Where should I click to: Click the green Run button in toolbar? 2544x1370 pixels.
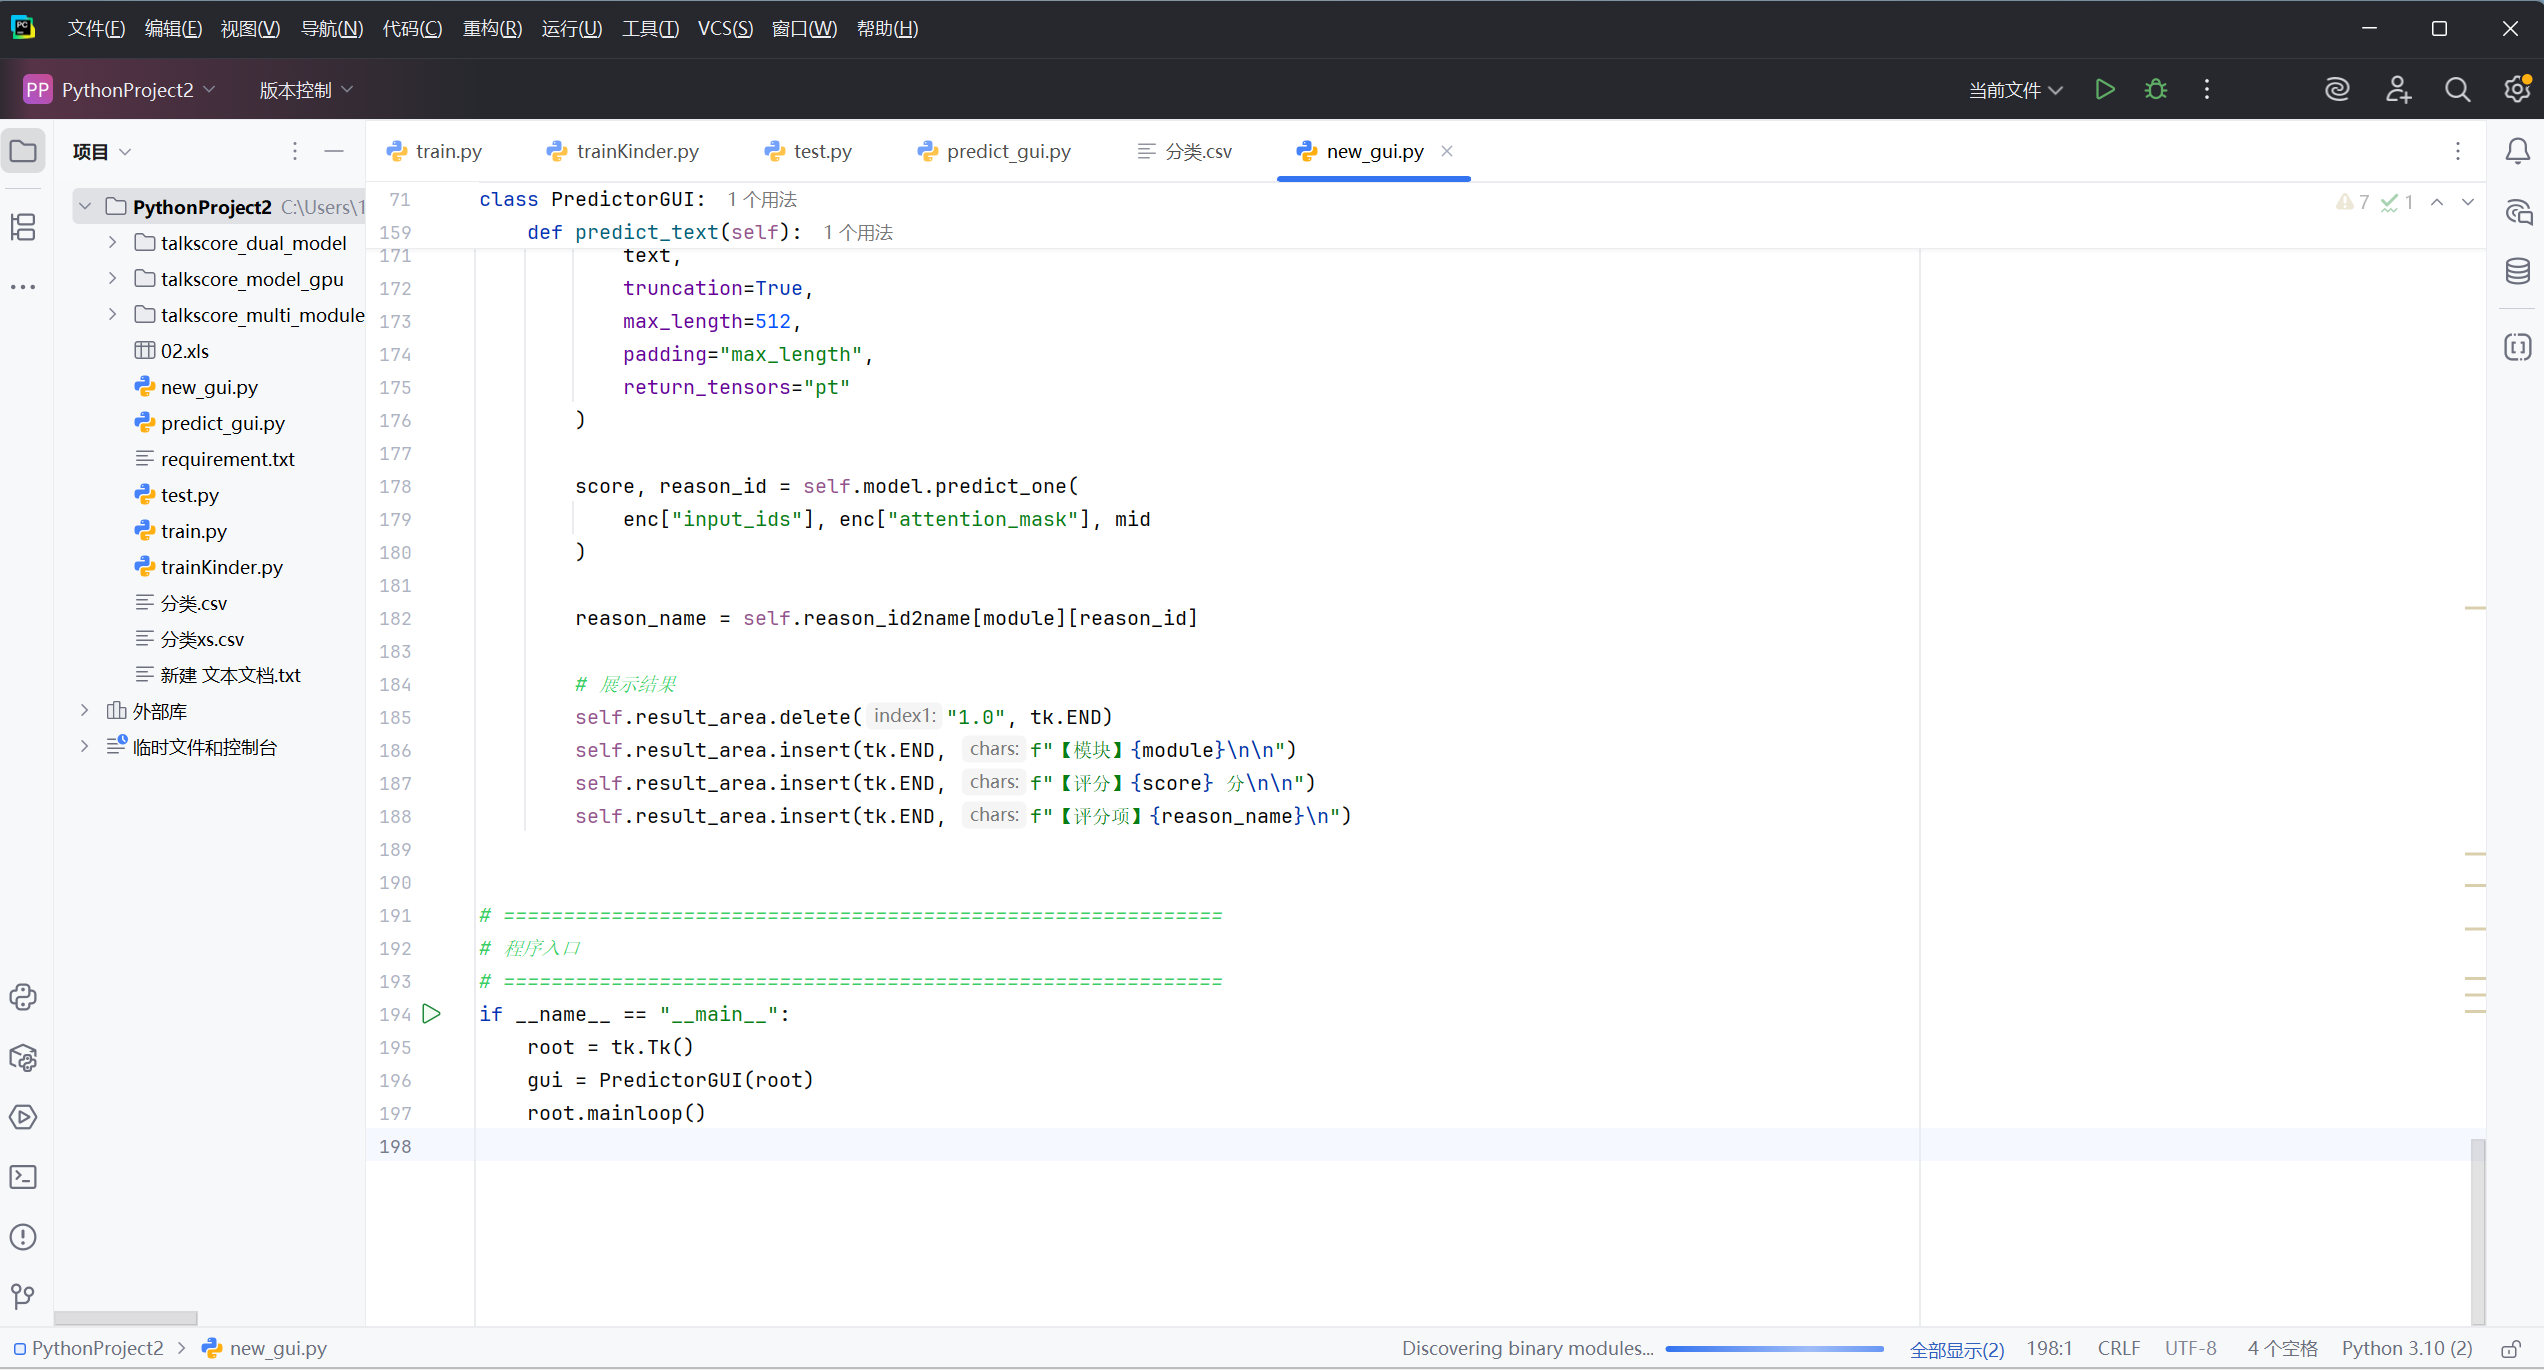point(2104,90)
